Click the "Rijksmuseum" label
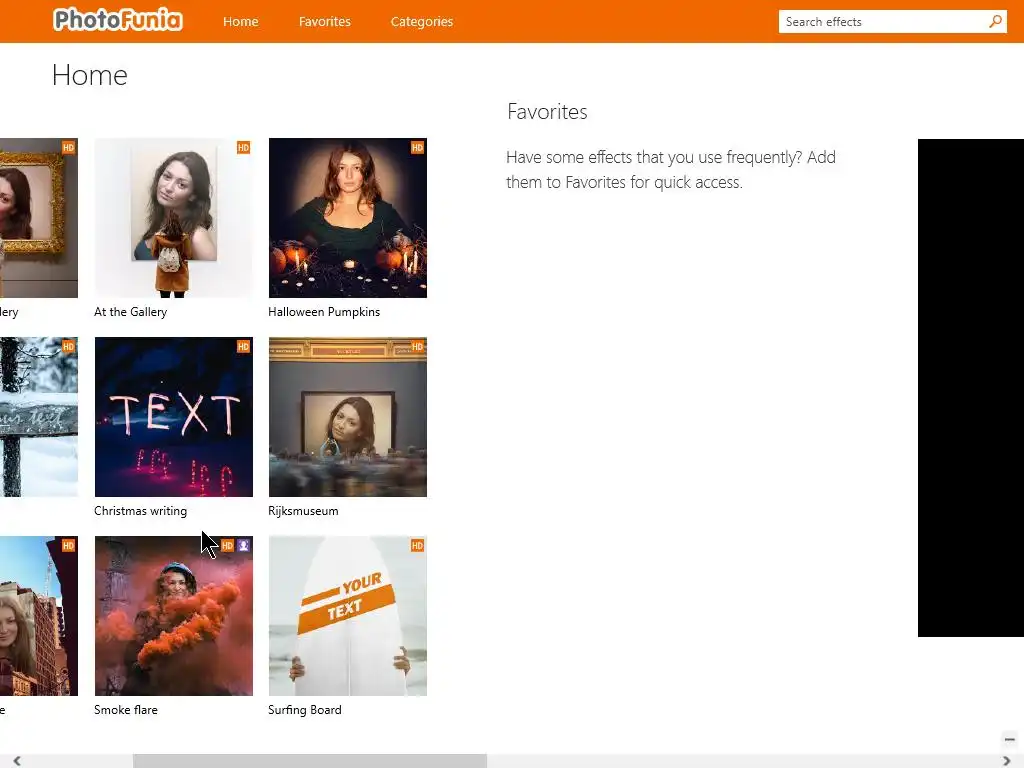The height and width of the screenshot is (768, 1024). pos(303,511)
